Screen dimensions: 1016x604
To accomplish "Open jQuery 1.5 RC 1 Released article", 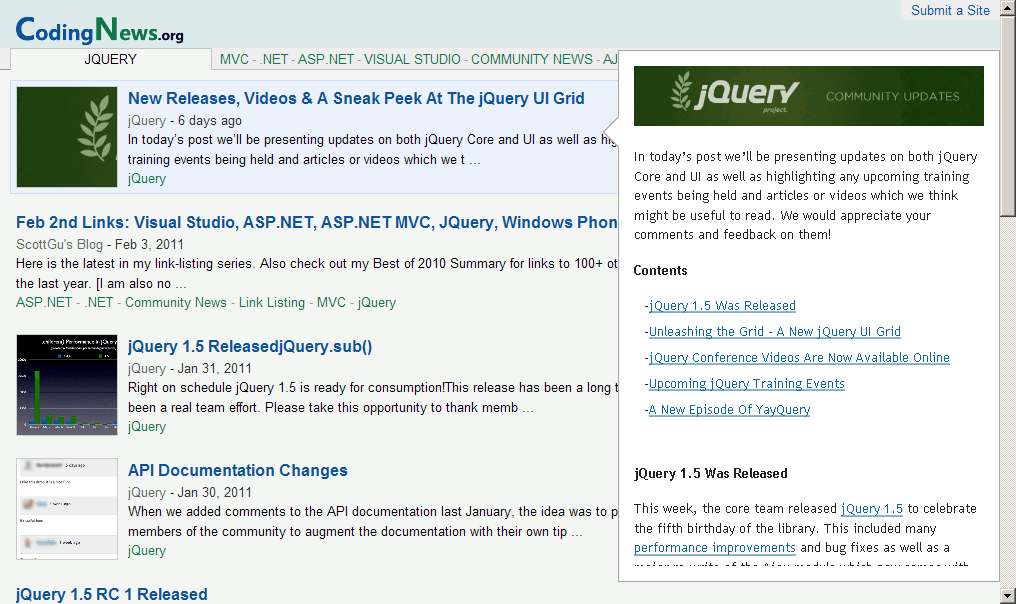I will (111, 594).
